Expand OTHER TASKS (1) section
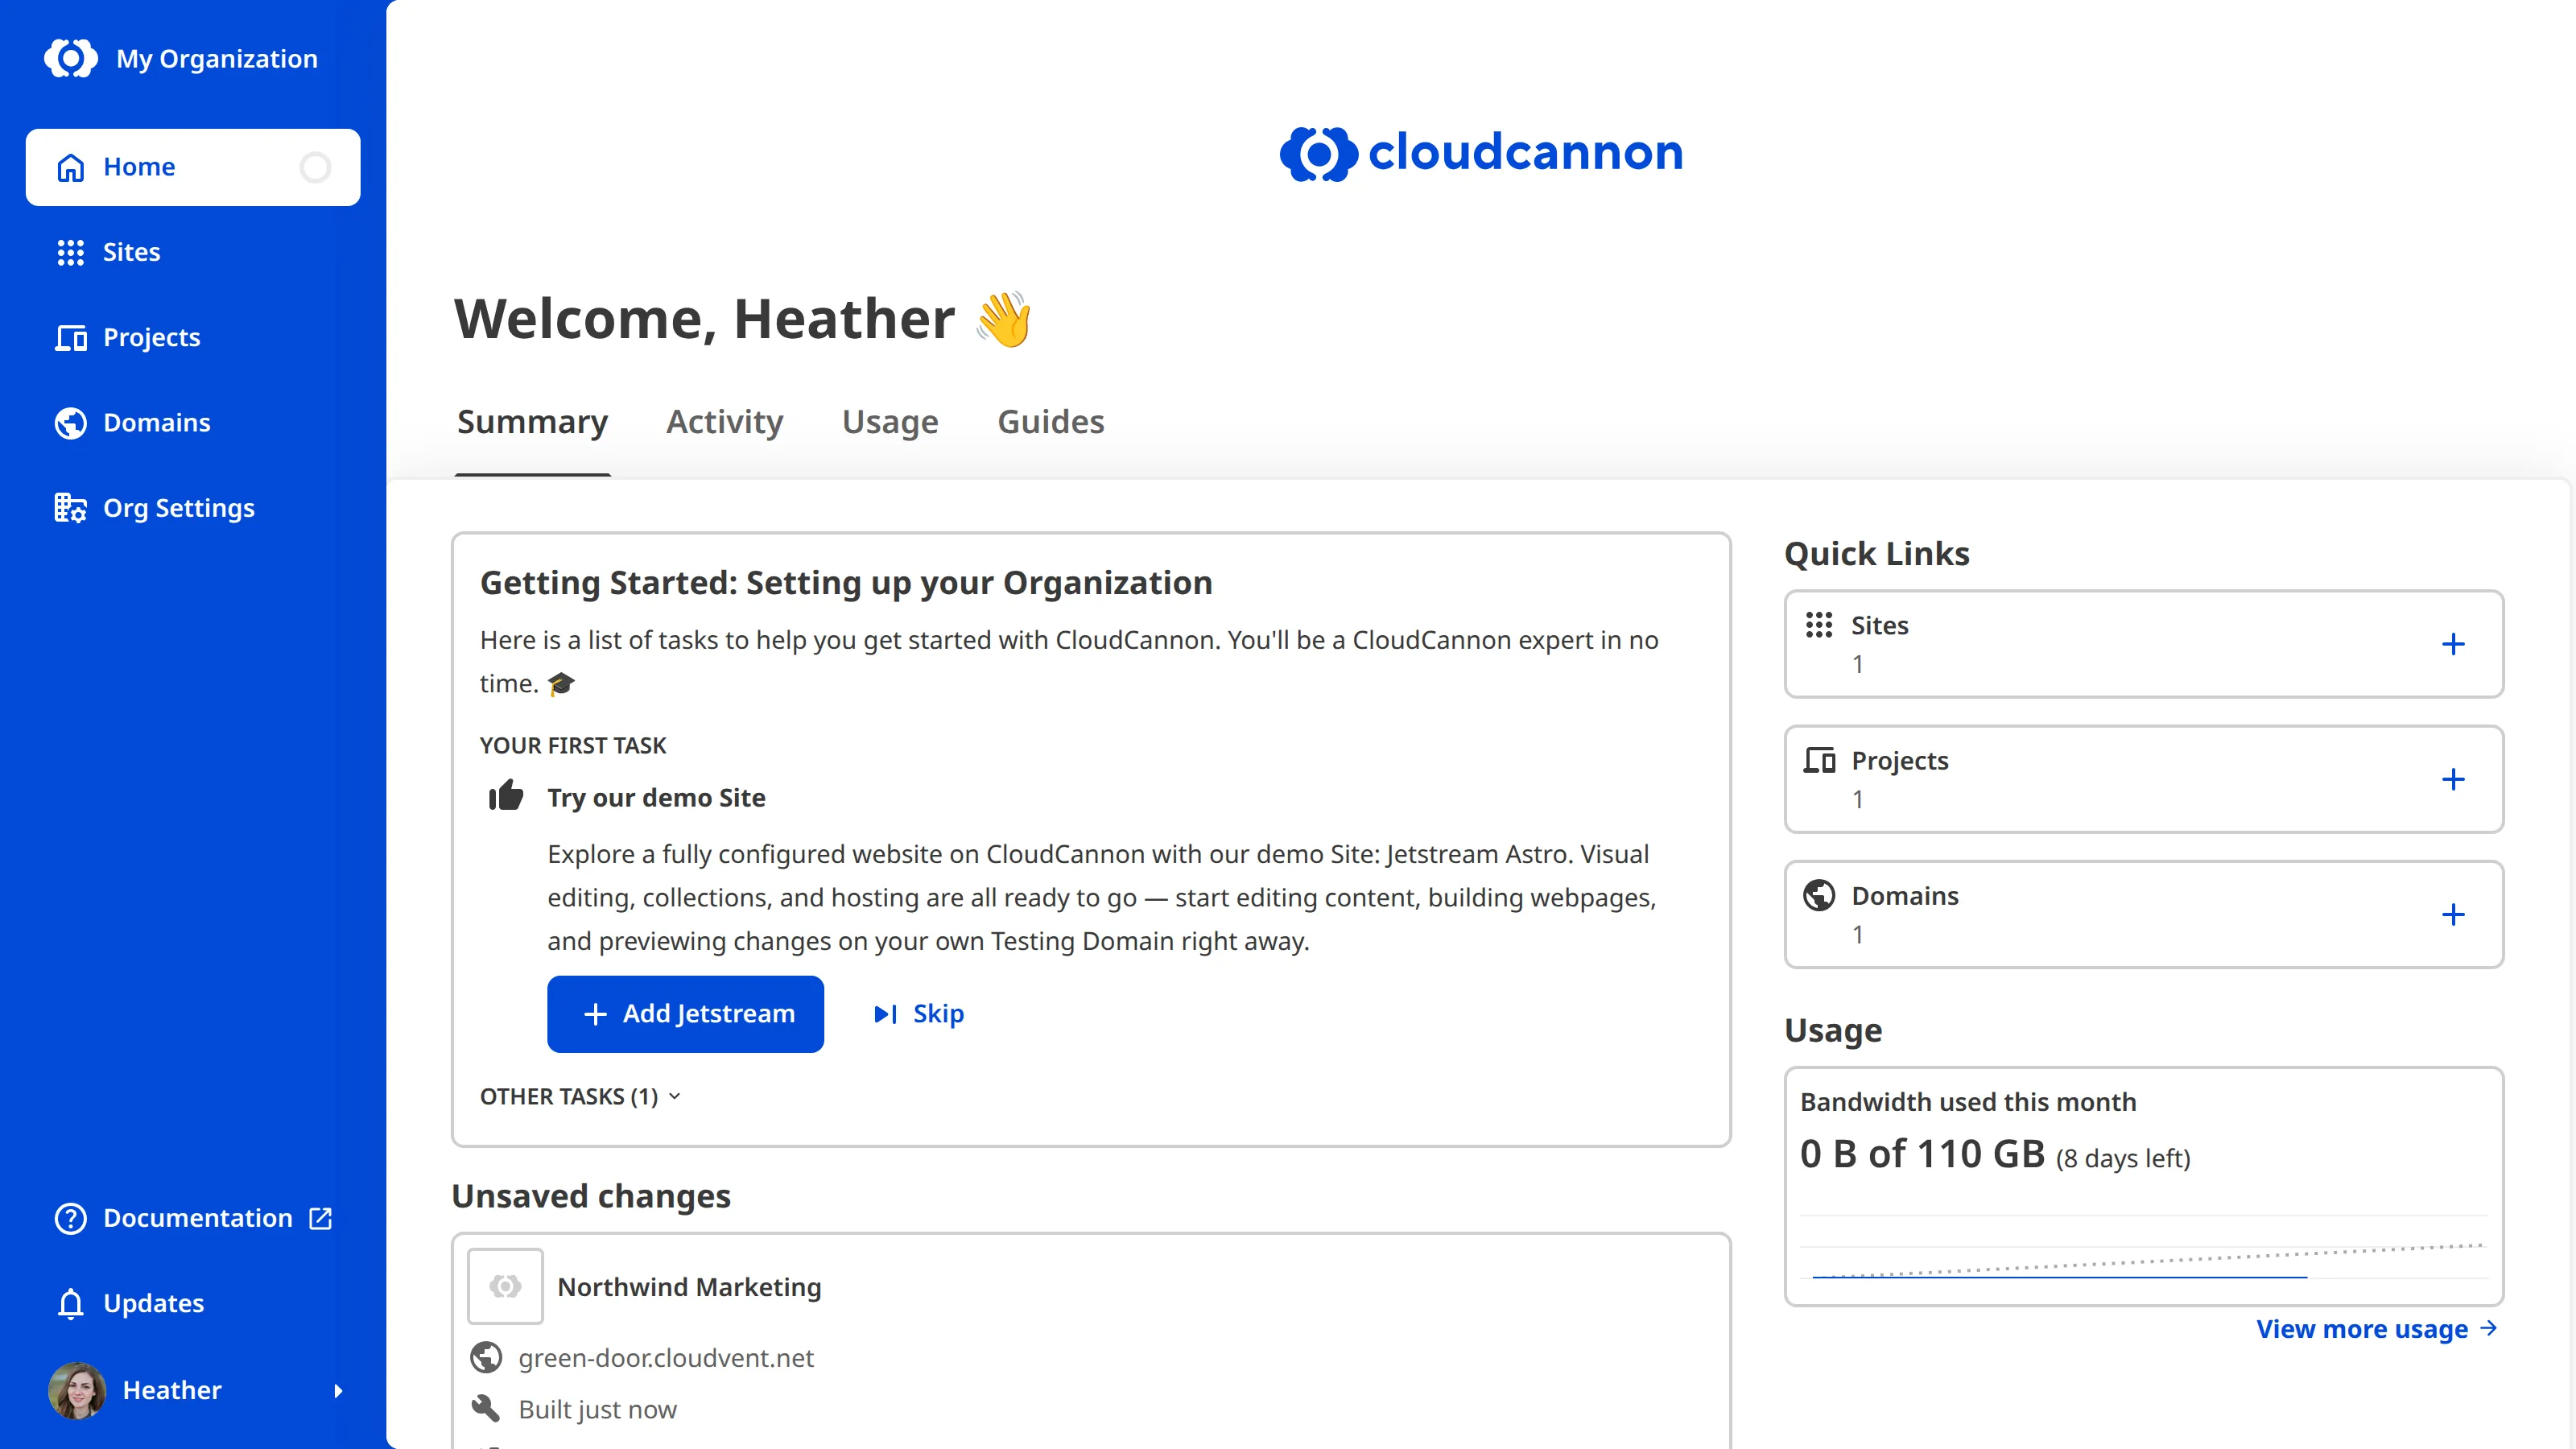 coord(580,1096)
